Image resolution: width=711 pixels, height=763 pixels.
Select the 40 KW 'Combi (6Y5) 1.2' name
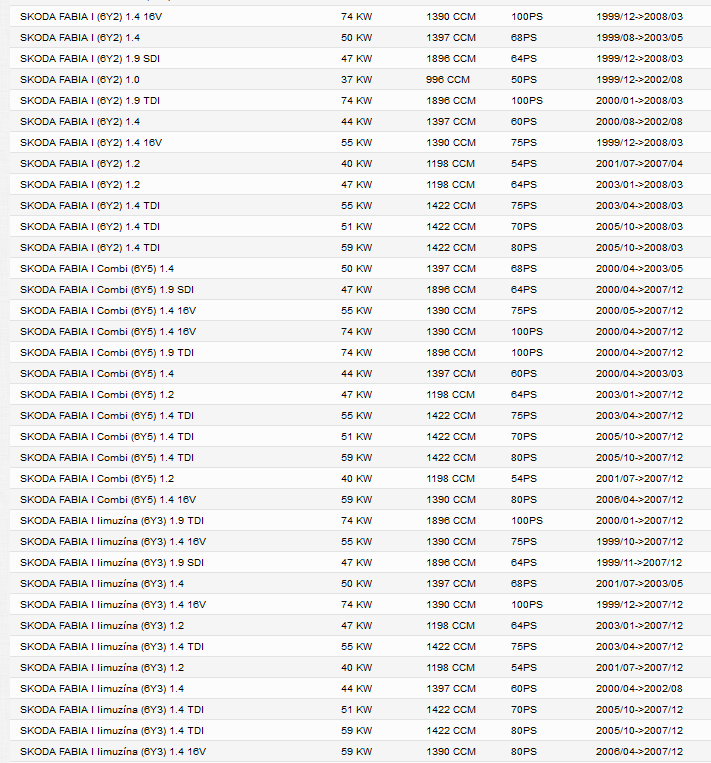click(97, 479)
